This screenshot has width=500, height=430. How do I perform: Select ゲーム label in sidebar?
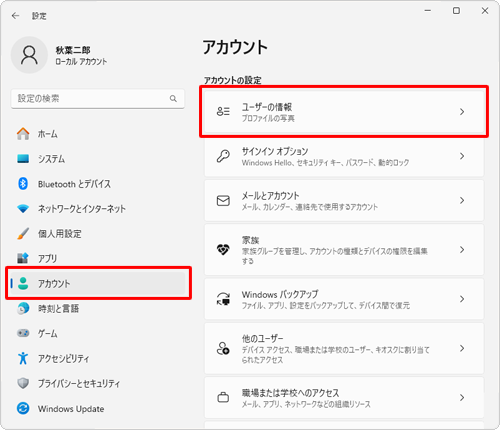coord(48,333)
